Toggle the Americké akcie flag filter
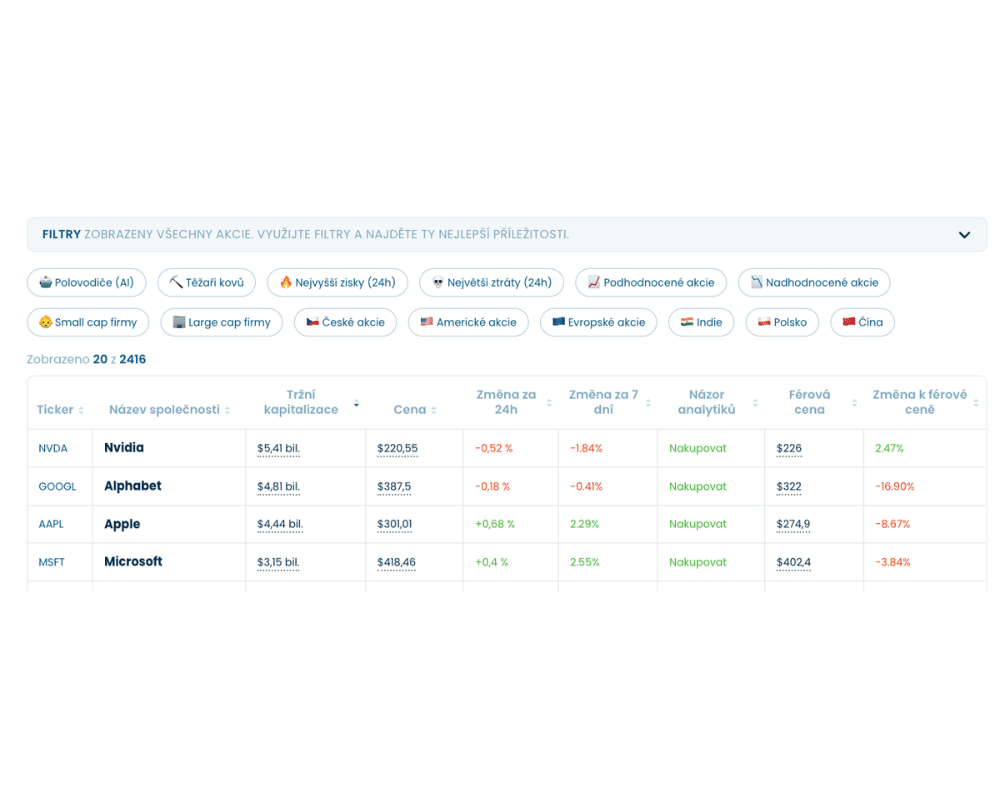This screenshot has height=800, width=1000. 468,322
